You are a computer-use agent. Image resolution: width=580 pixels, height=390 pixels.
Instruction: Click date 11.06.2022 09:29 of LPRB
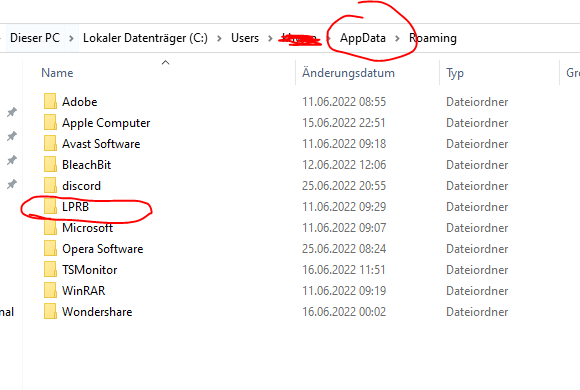(x=344, y=206)
